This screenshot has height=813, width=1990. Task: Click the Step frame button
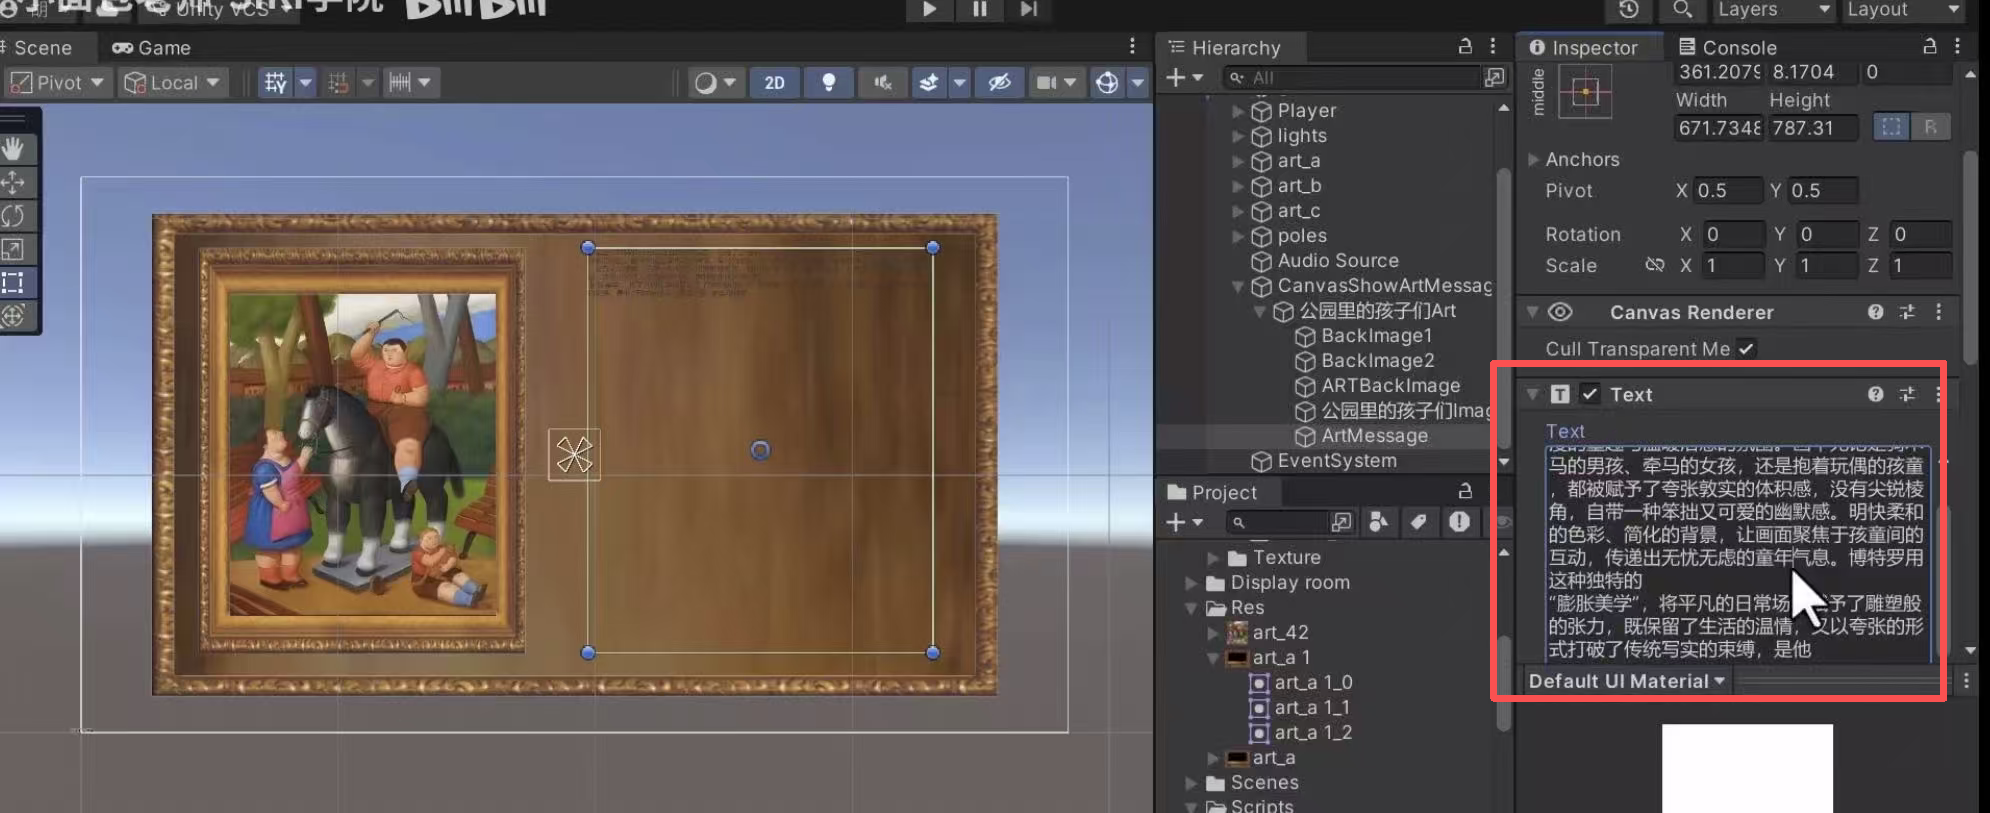click(1029, 10)
